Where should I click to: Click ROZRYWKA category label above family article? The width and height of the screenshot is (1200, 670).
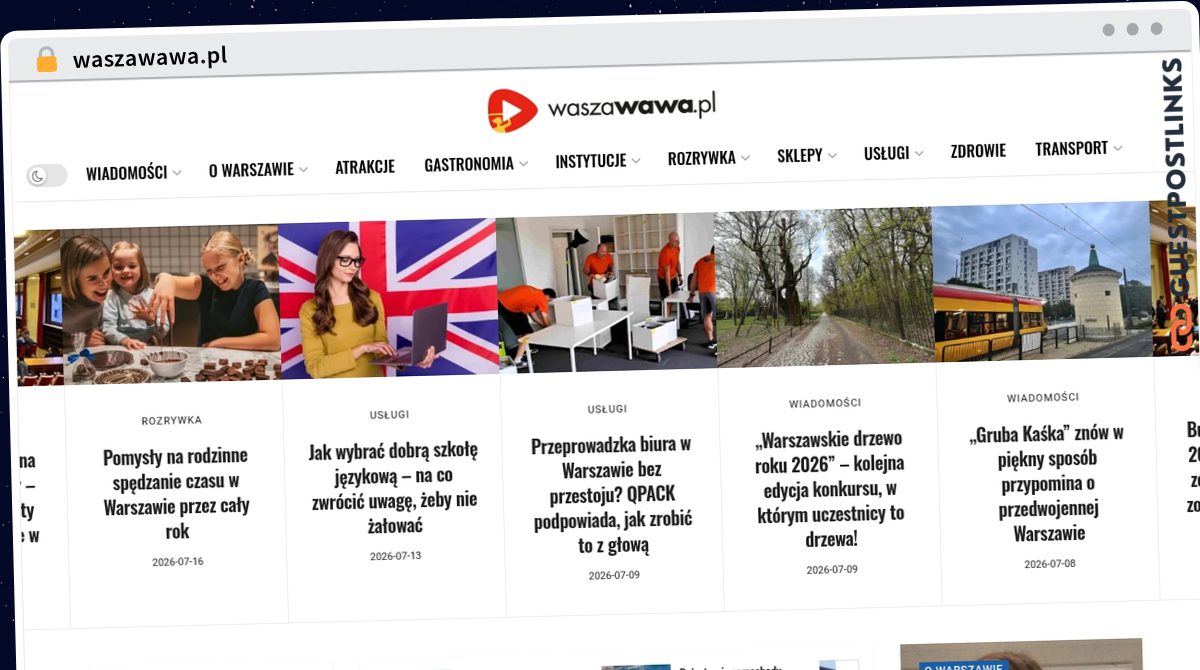pyautogui.click(x=172, y=421)
